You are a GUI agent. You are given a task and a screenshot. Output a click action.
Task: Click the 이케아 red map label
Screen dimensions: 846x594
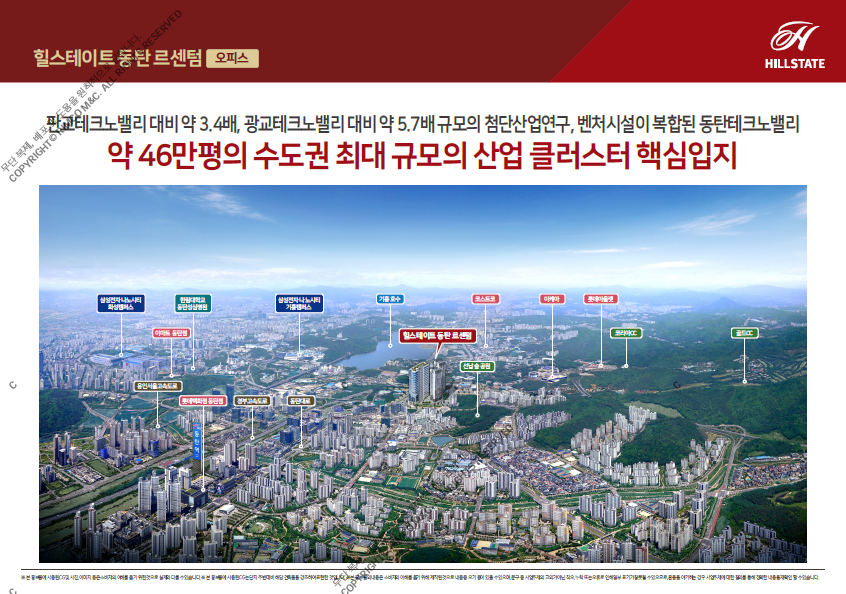pyautogui.click(x=552, y=299)
